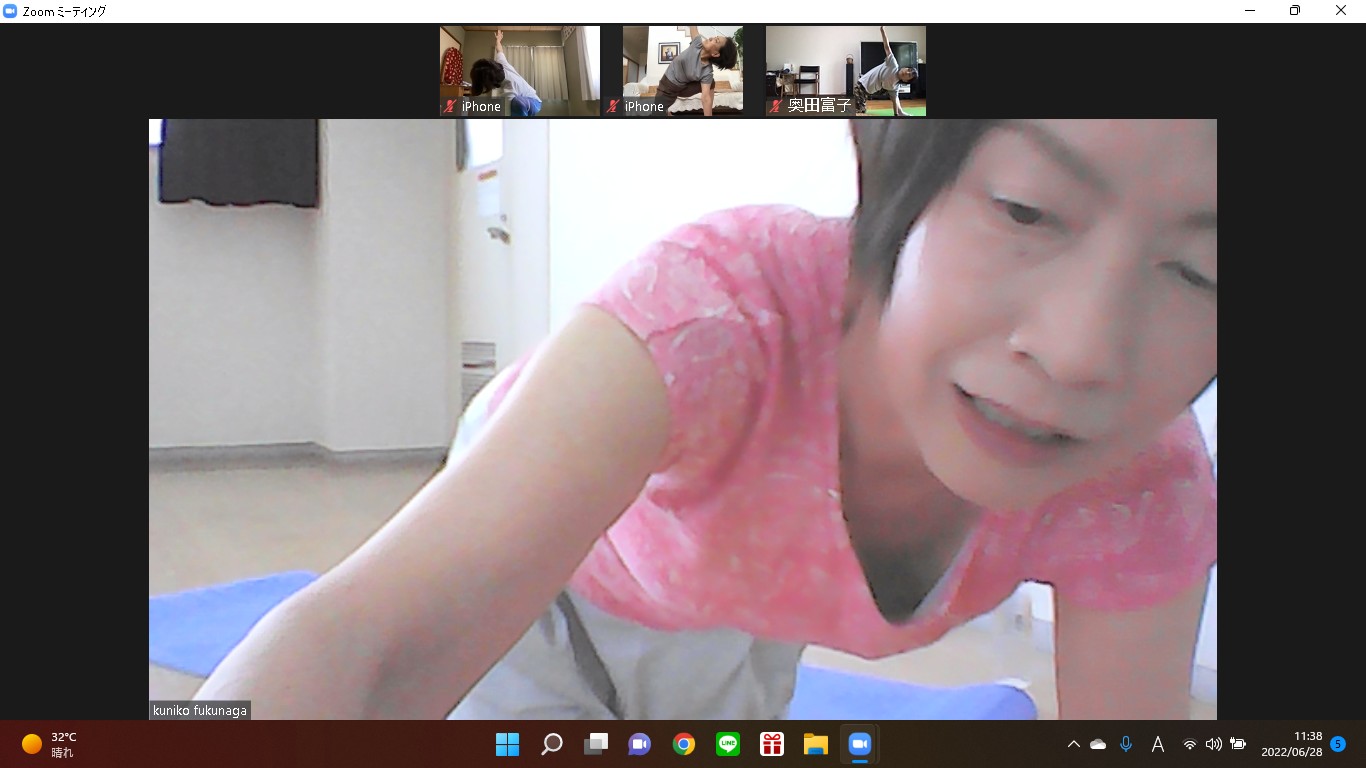Click muted mic icon on second iPhone tile
The height and width of the screenshot is (768, 1366).
613,106
